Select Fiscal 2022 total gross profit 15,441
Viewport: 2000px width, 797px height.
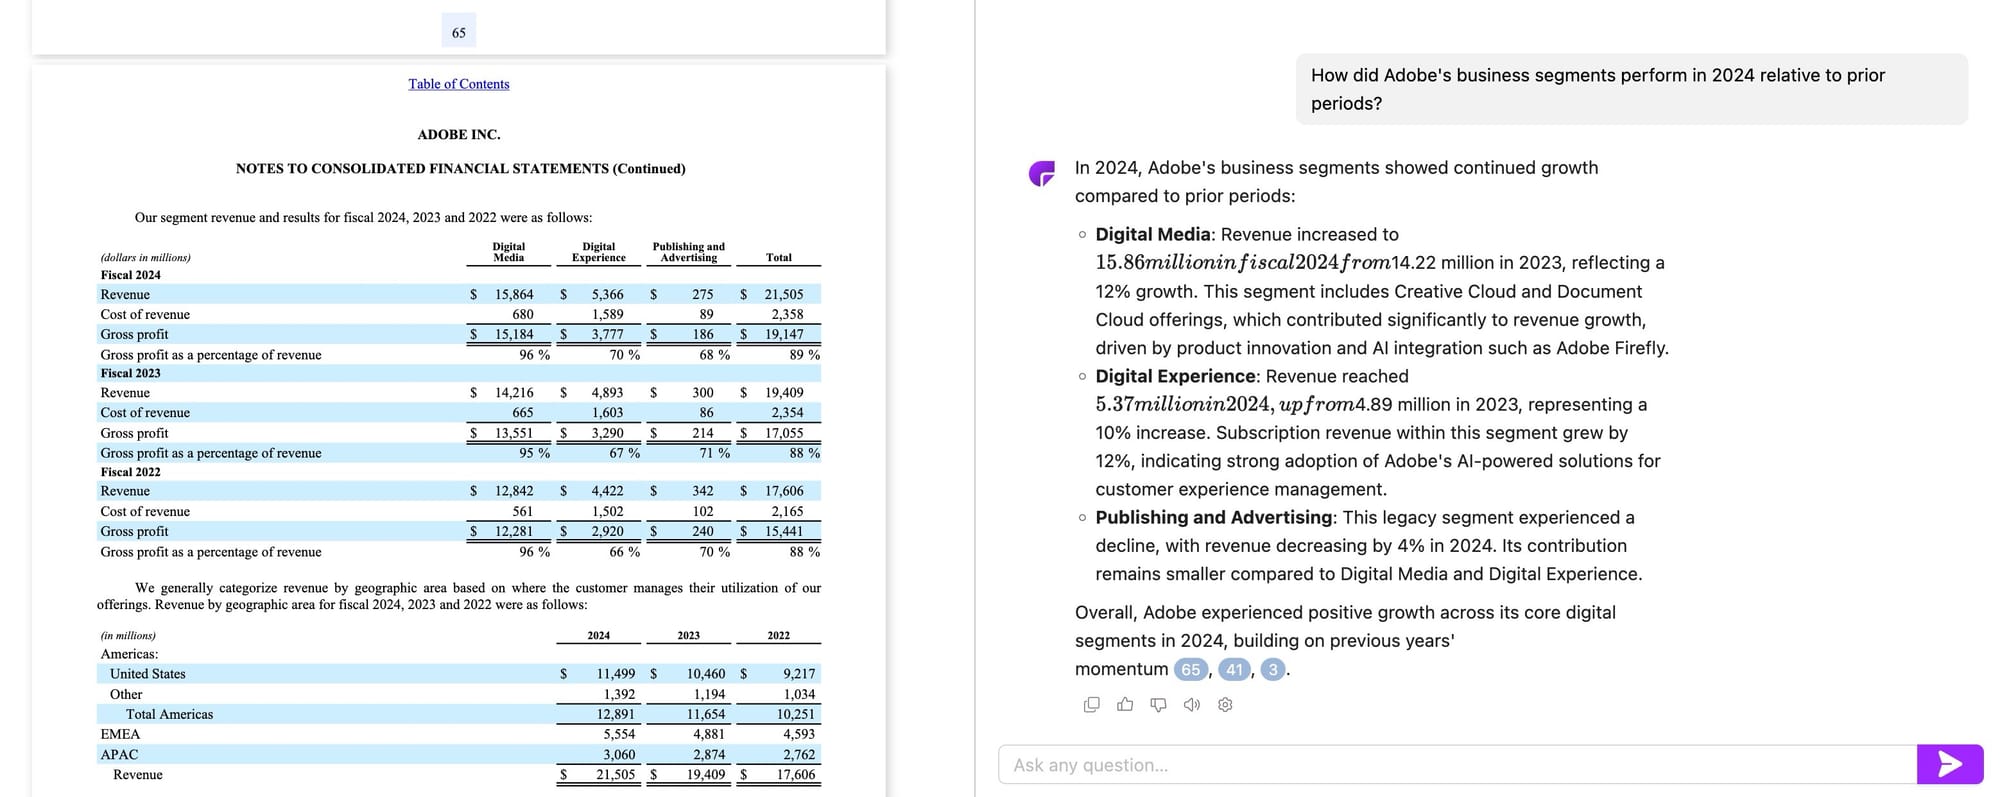coord(784,532)
